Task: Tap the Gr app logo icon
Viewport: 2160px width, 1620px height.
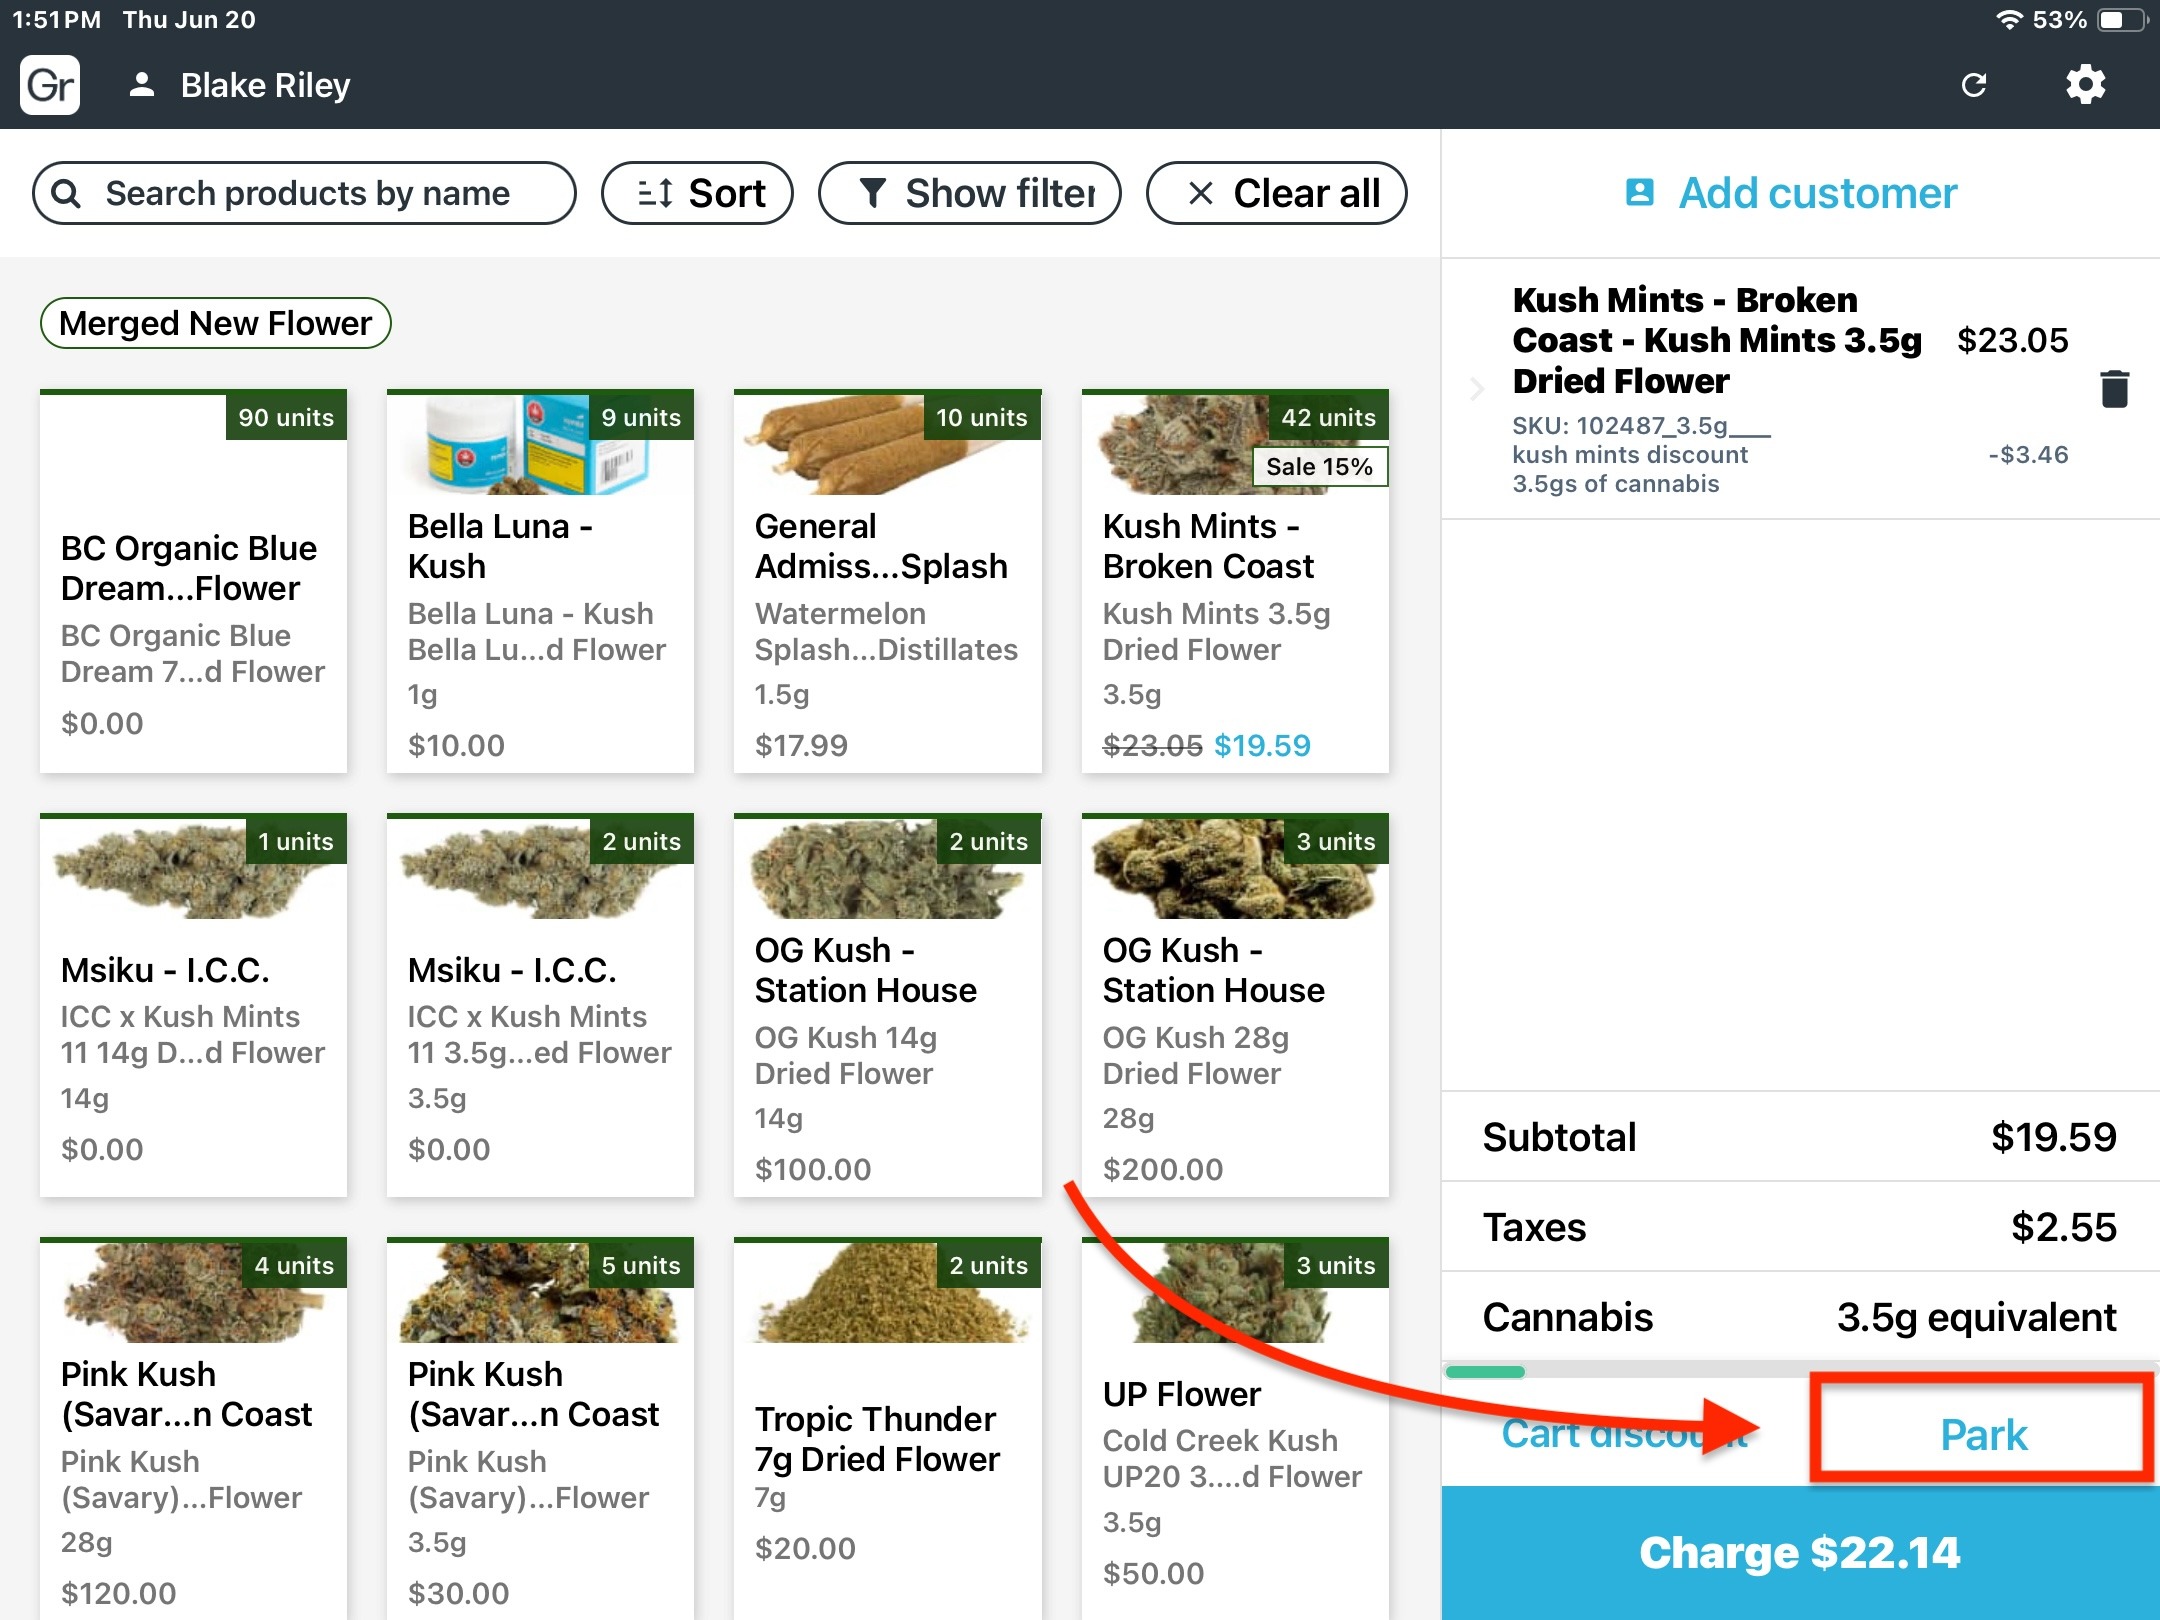Action: coord(50,85)
